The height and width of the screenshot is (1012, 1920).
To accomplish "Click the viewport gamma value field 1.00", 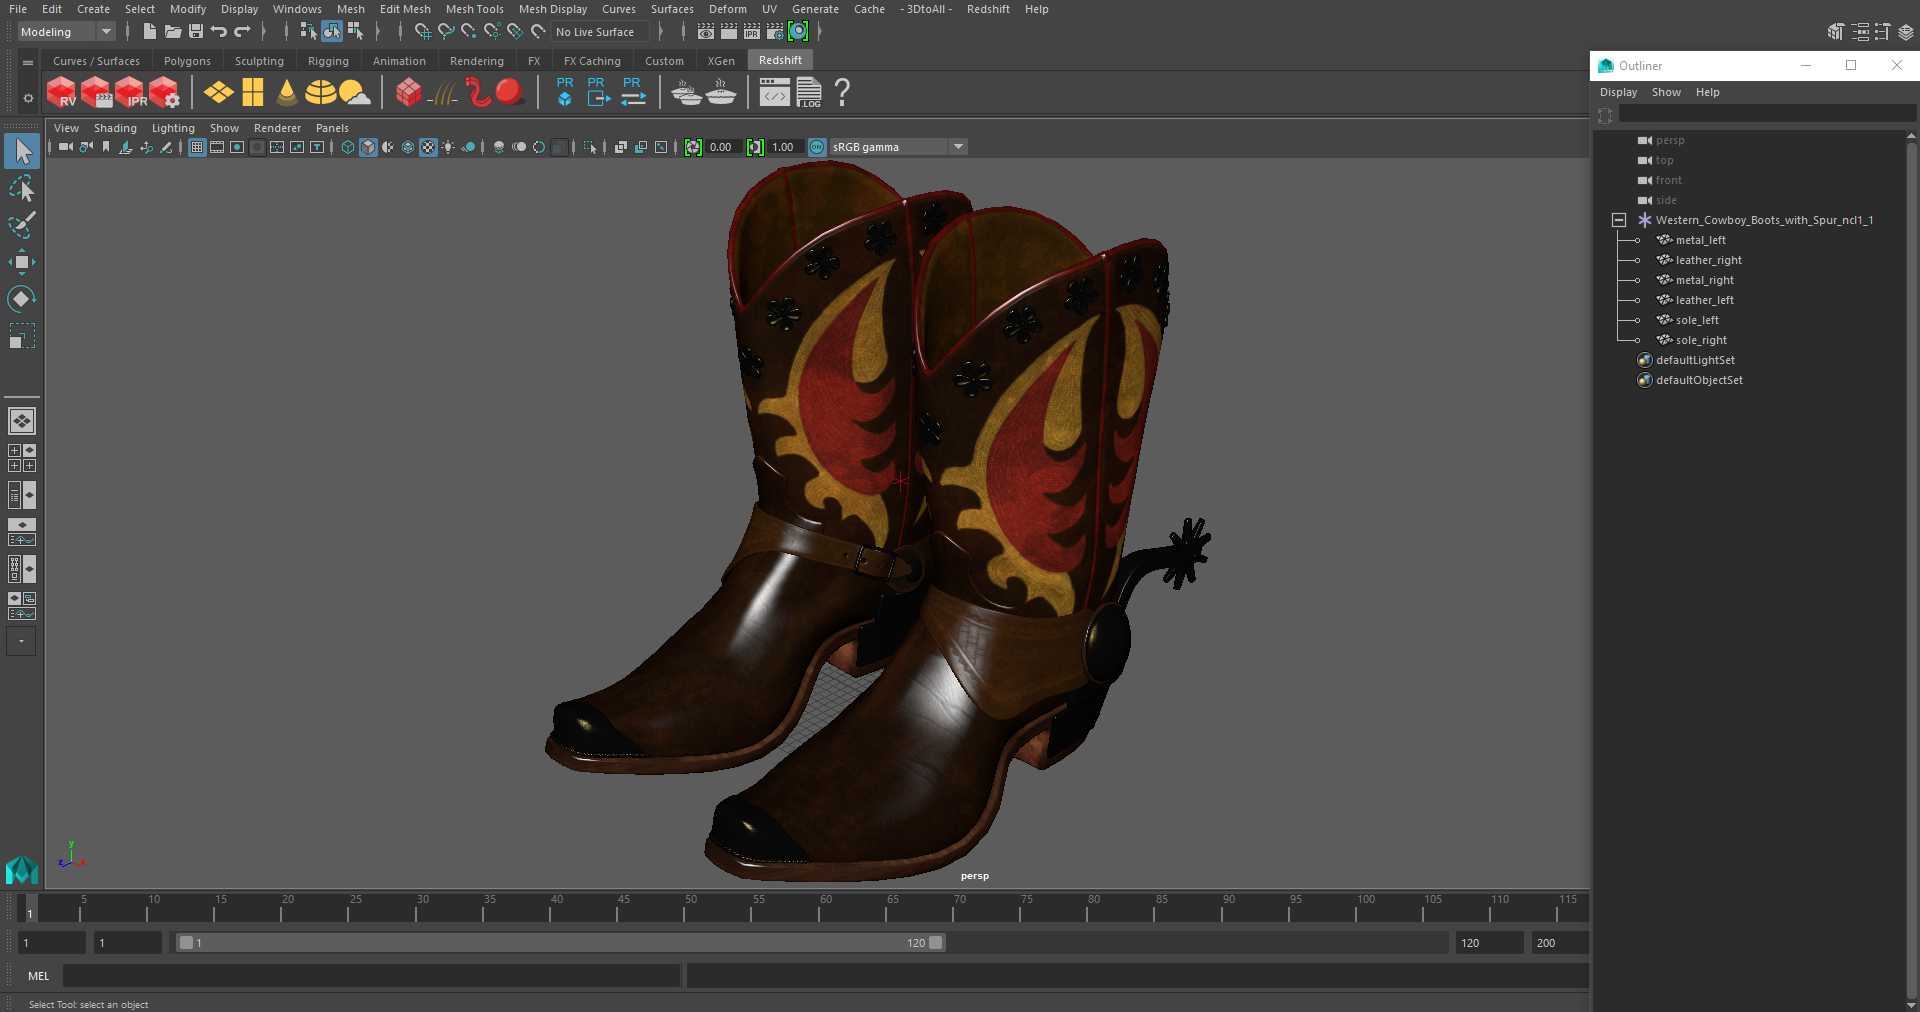I will pos(783,147).
